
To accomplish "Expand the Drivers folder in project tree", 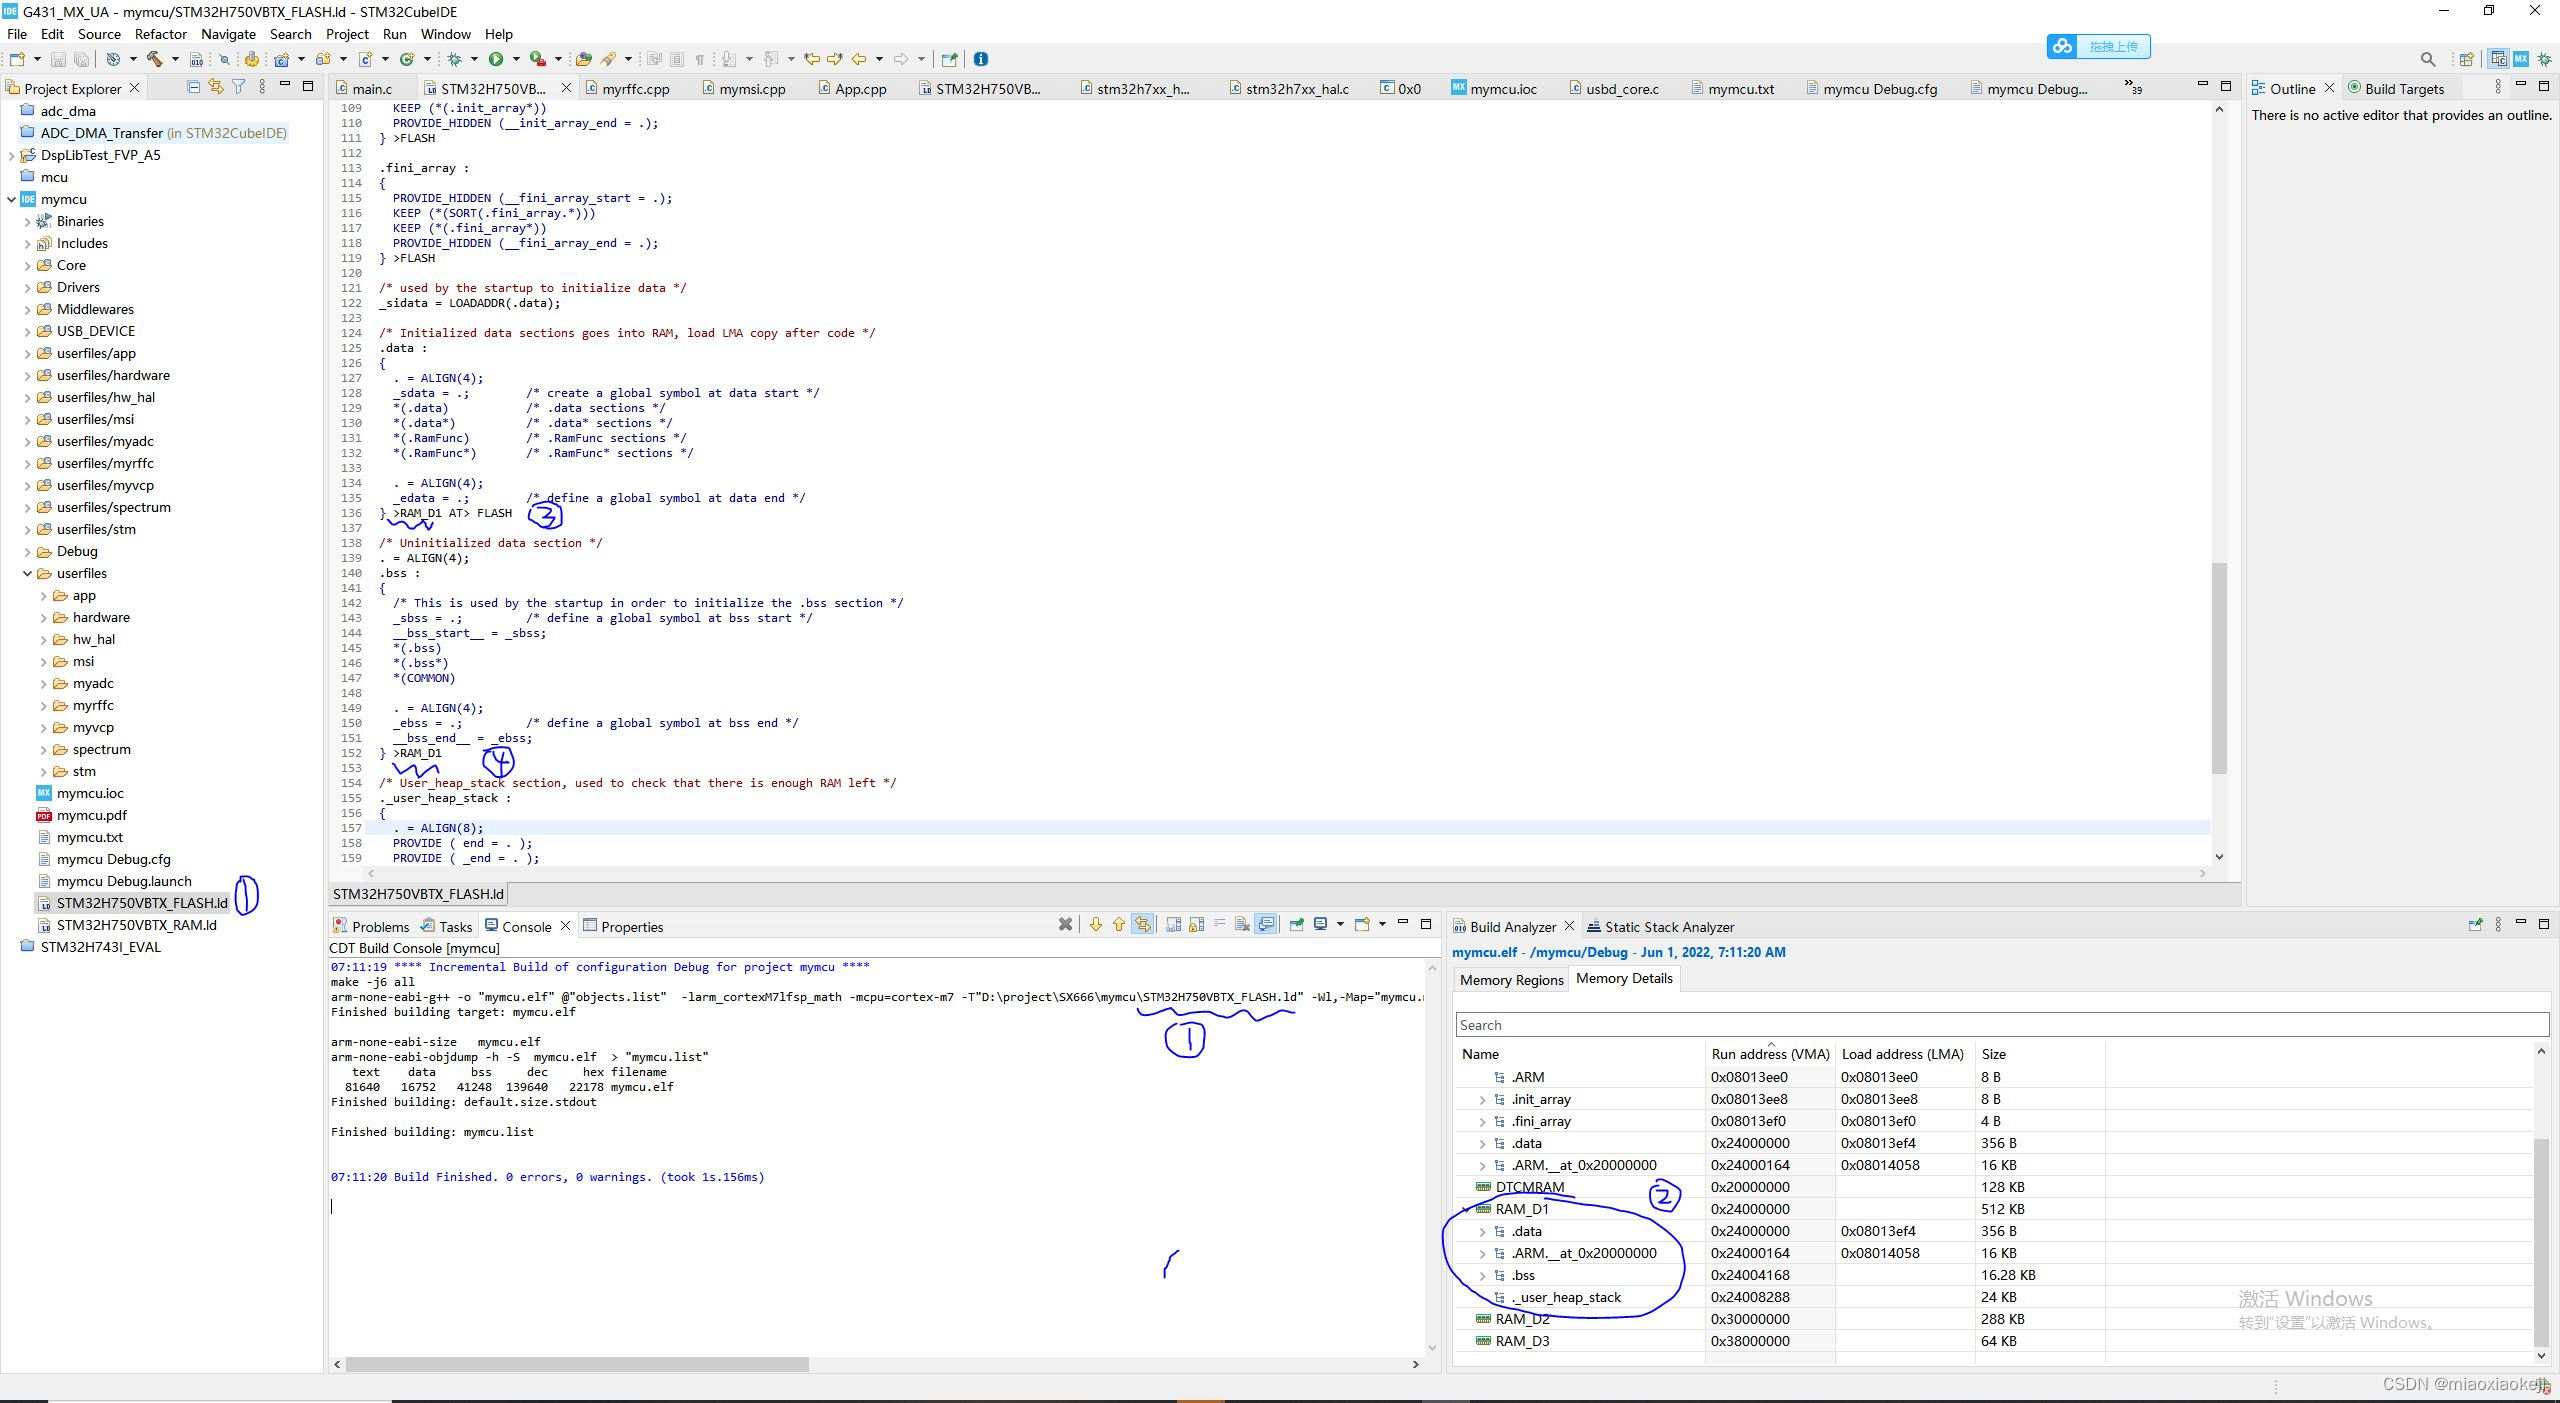I will pyautogui.click(x=28, y=288).
